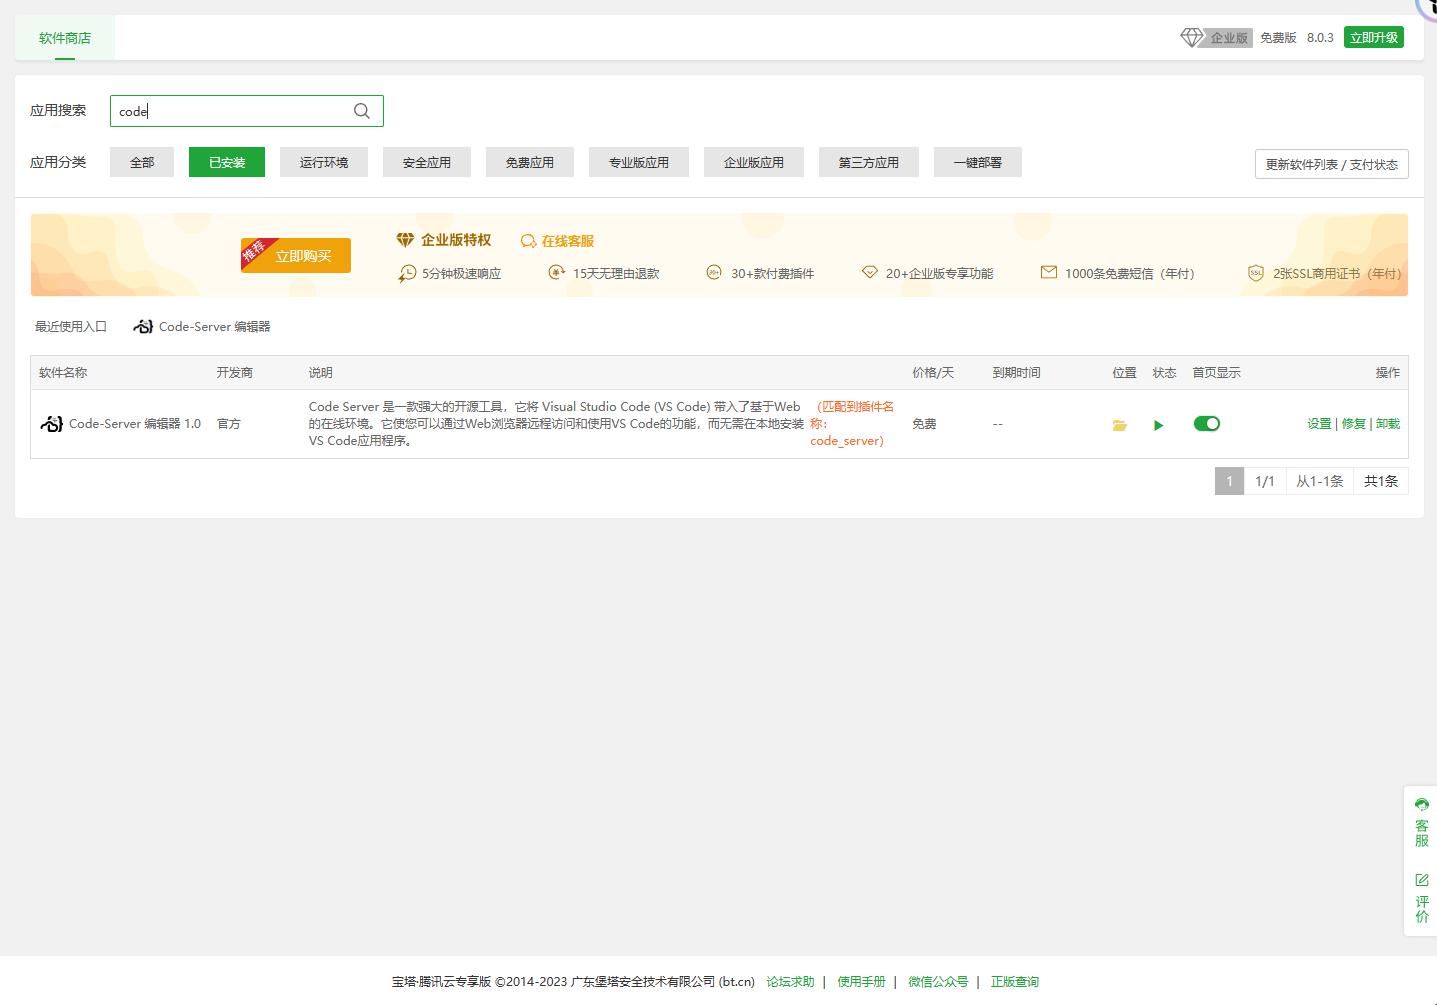
Task: Focus the application search input field
Action: tap(230, 111)
